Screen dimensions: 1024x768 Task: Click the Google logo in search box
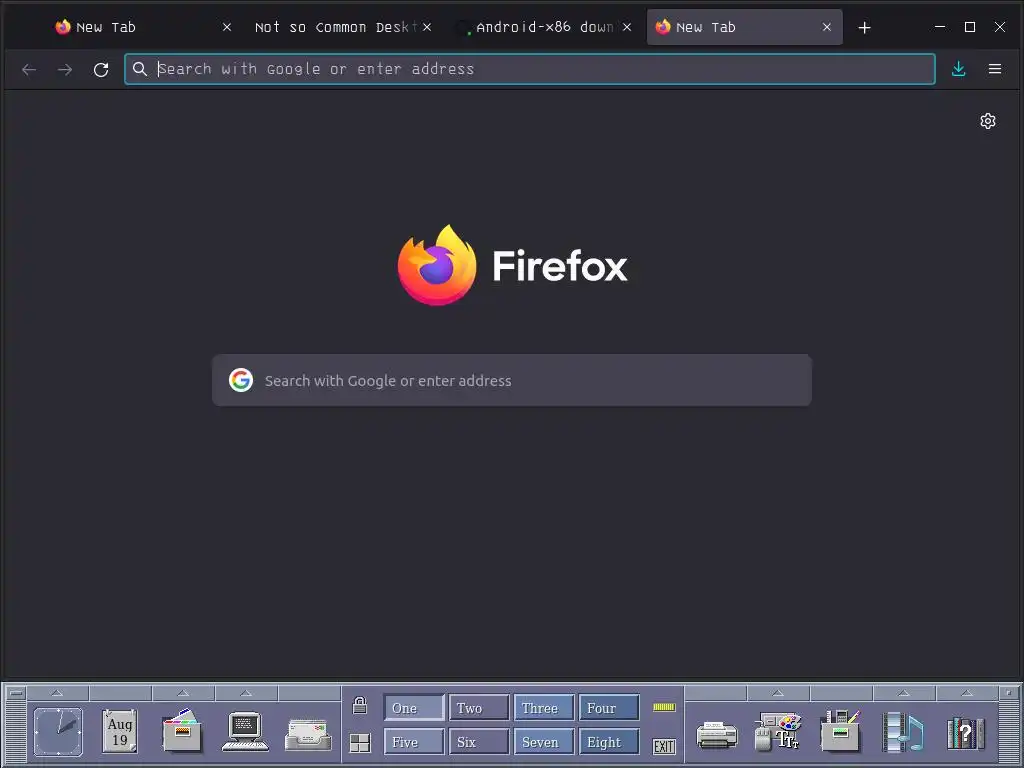(241, 380)
